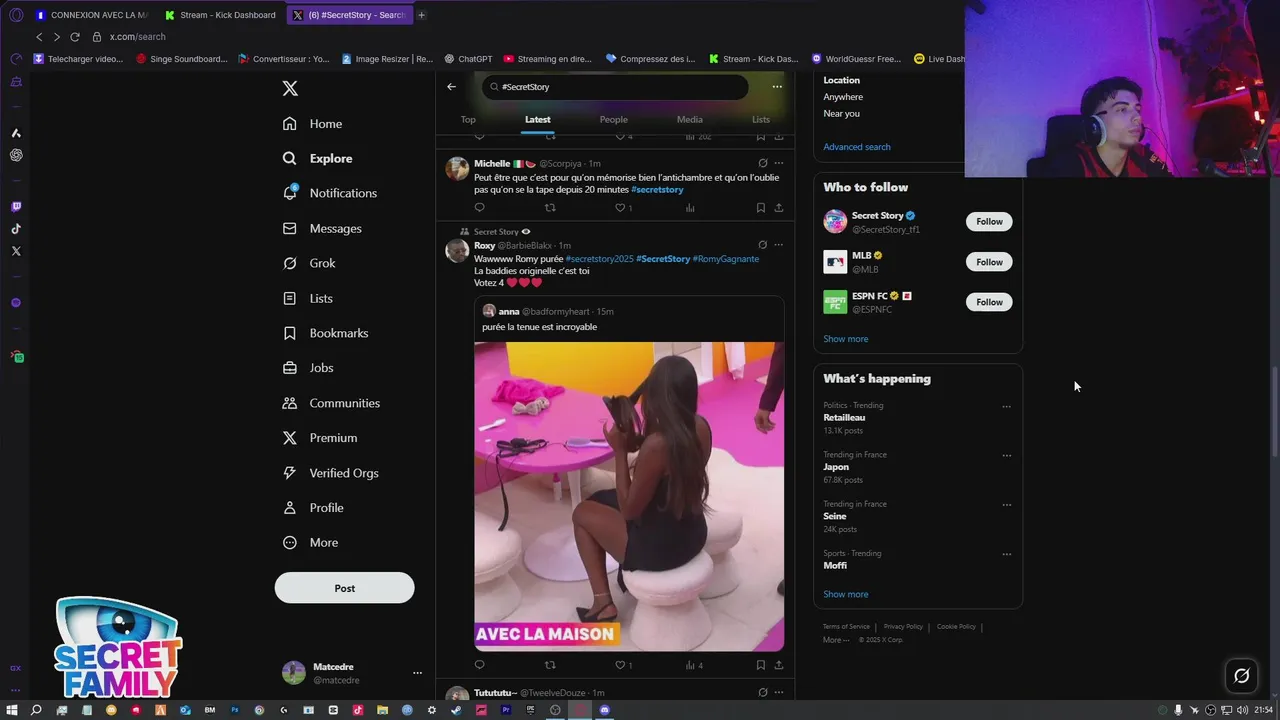
Task: Open ChatGPT bookmark in bookmarks bar
Action: pyautogui.click(x=468, y=59)
